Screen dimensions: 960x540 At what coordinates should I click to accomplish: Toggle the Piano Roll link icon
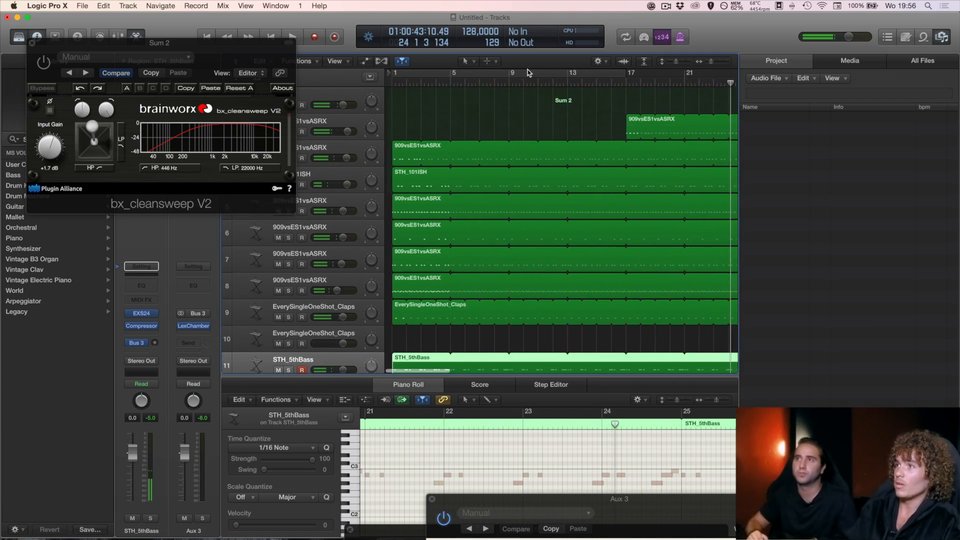pyautogui.click(x=442, y=400)
